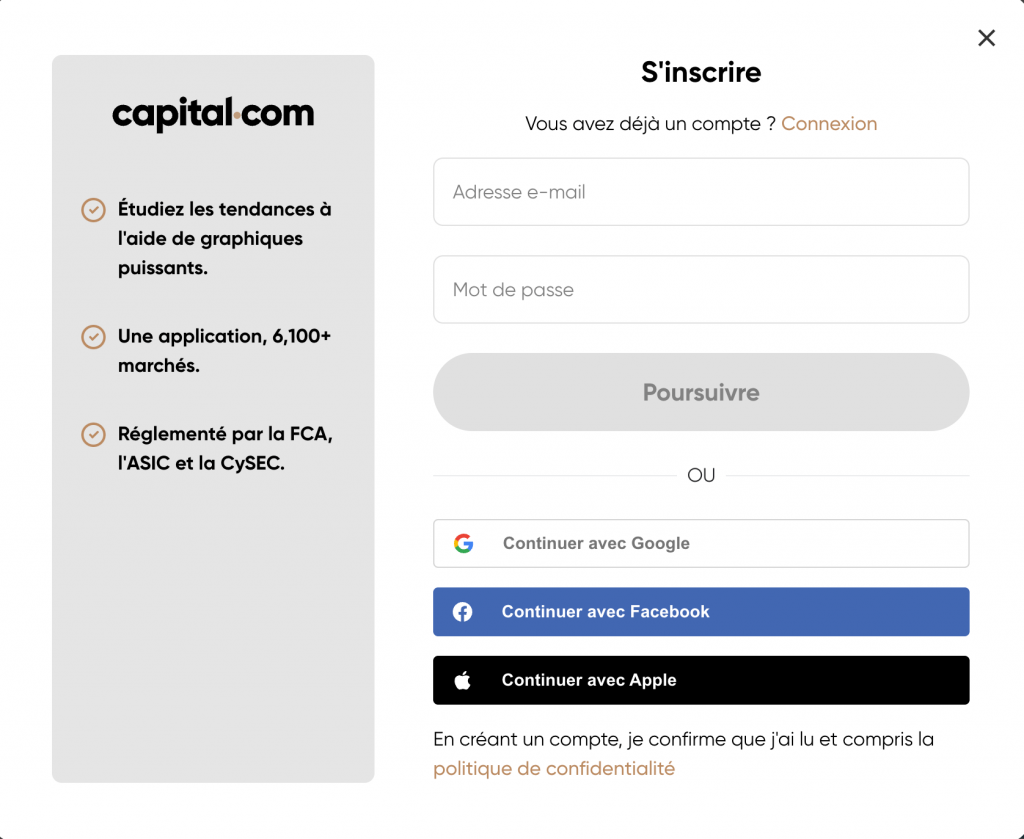1024x839 pixels.
Task: Click the Apple logo icon
Action: 462,680
